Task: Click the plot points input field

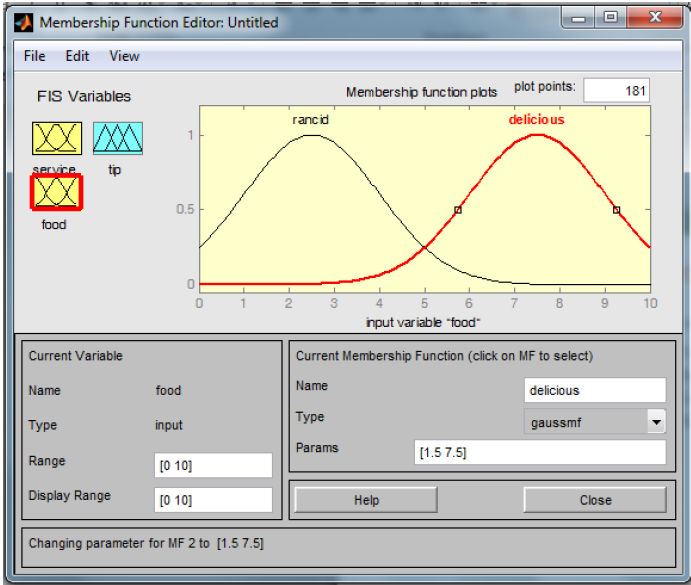Action: 616,90
